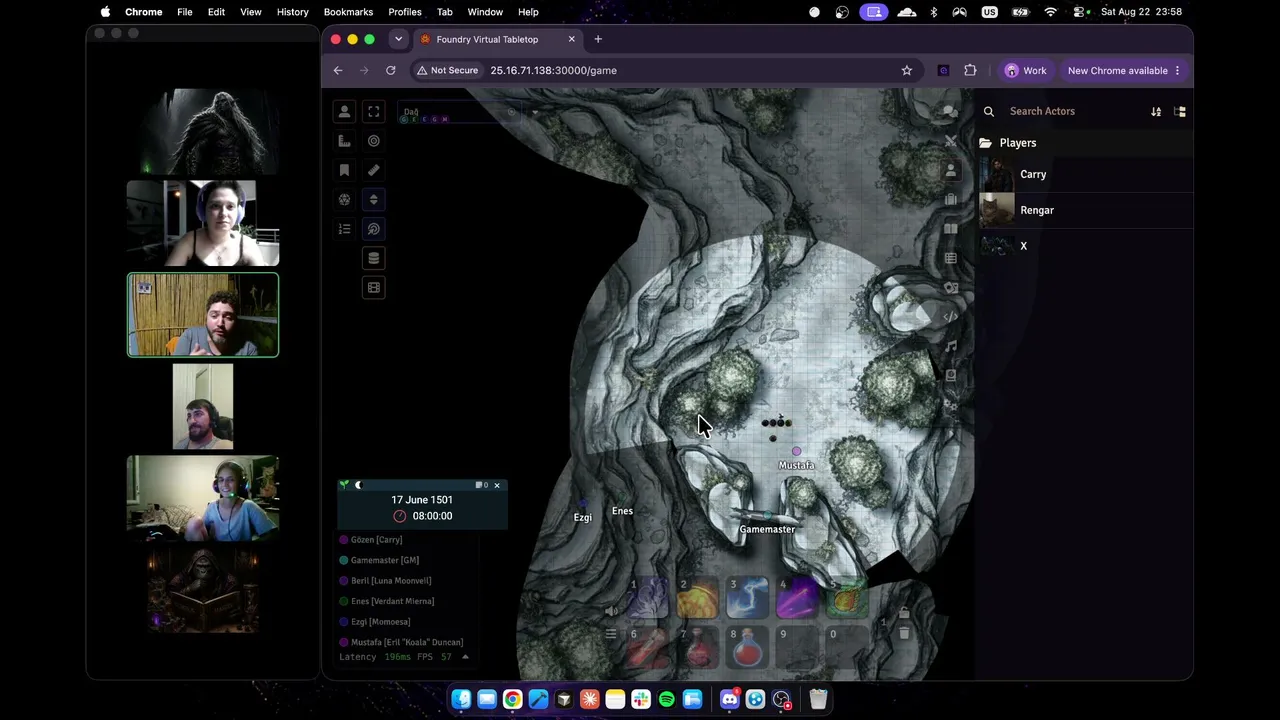This screenshot has width=1280, height=720.
Task: Collapse all actor folders
Action: click(x=1180, y=112)
